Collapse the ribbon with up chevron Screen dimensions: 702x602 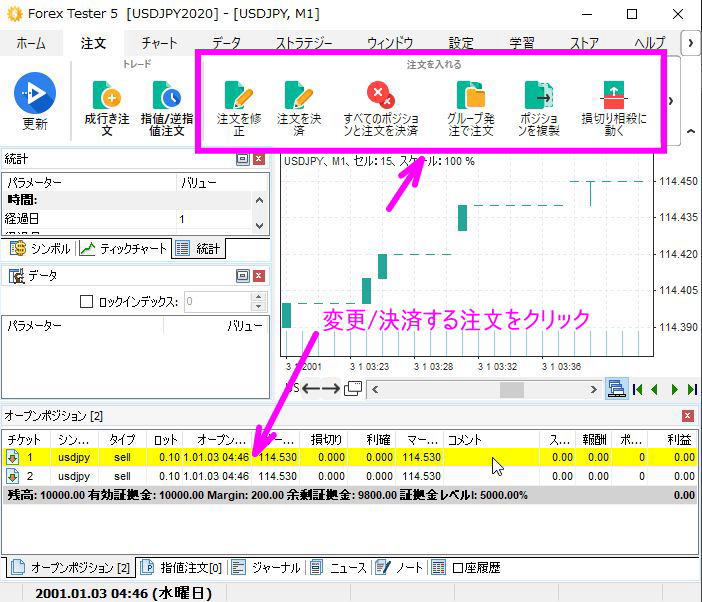pos(691,131)
